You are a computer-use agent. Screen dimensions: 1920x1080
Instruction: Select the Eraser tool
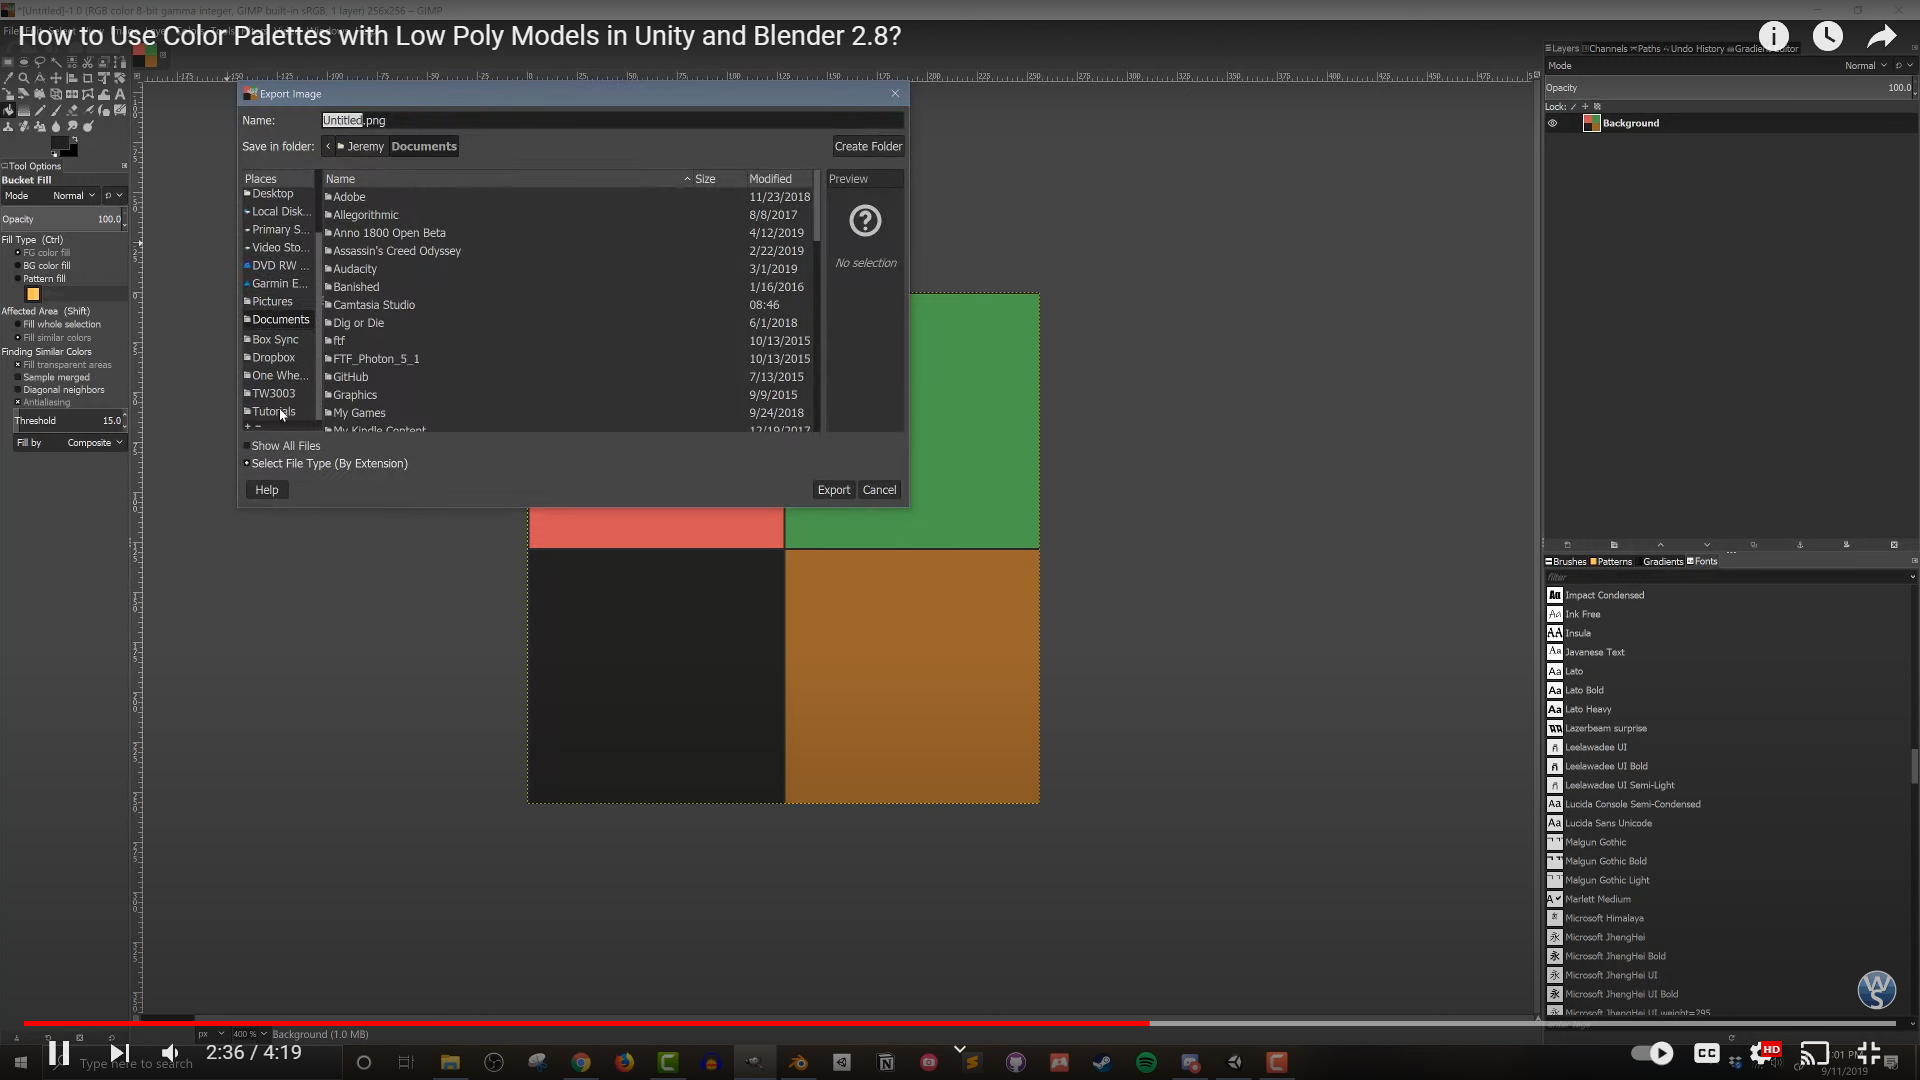pos(72,110)
